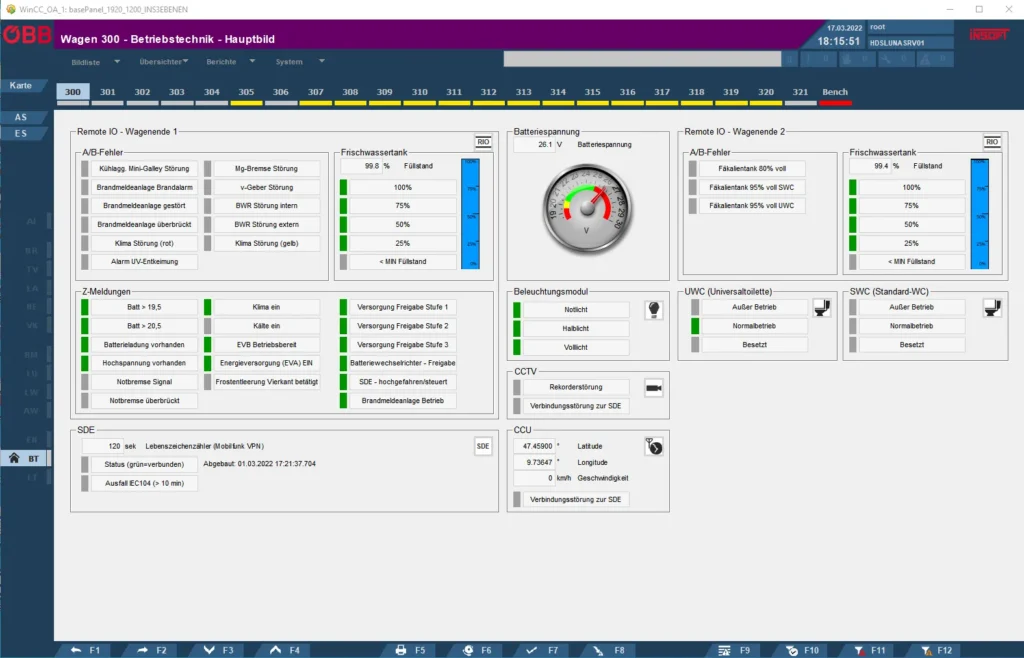The height and width of the screenshot is (658, 1024).
Task: Open the Karte sidebar button
Action: coord(22,86)
